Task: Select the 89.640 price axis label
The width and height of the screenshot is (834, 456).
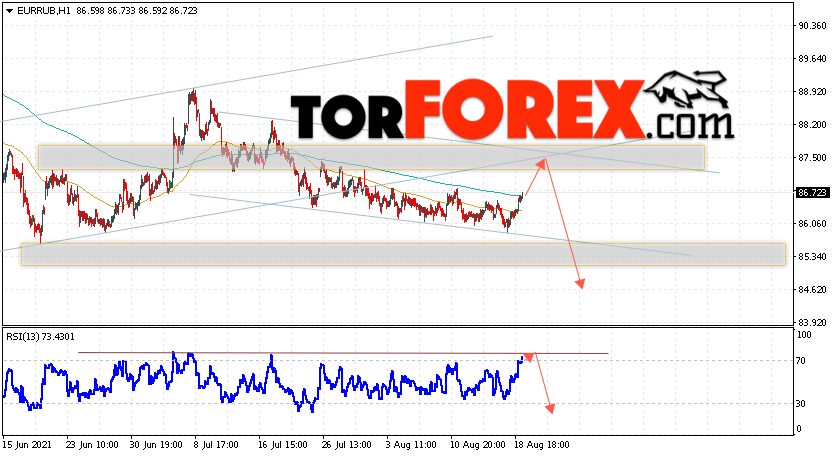Action: tap(812, 59)
